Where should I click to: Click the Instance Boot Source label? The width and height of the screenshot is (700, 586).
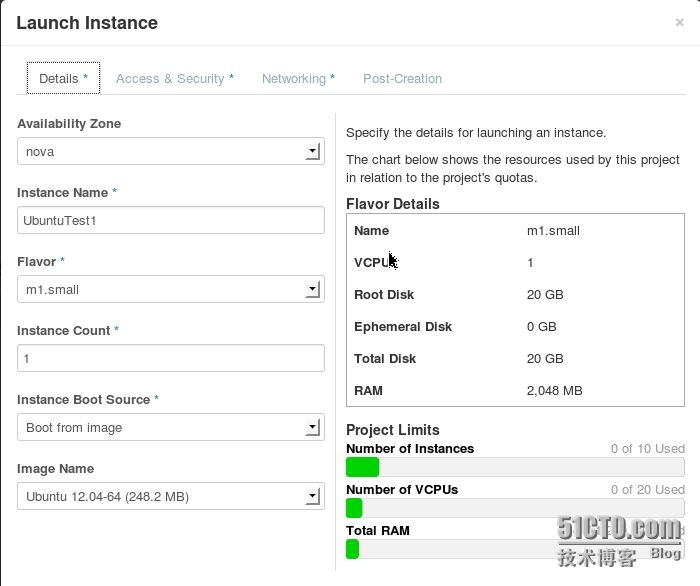(83, 399)
